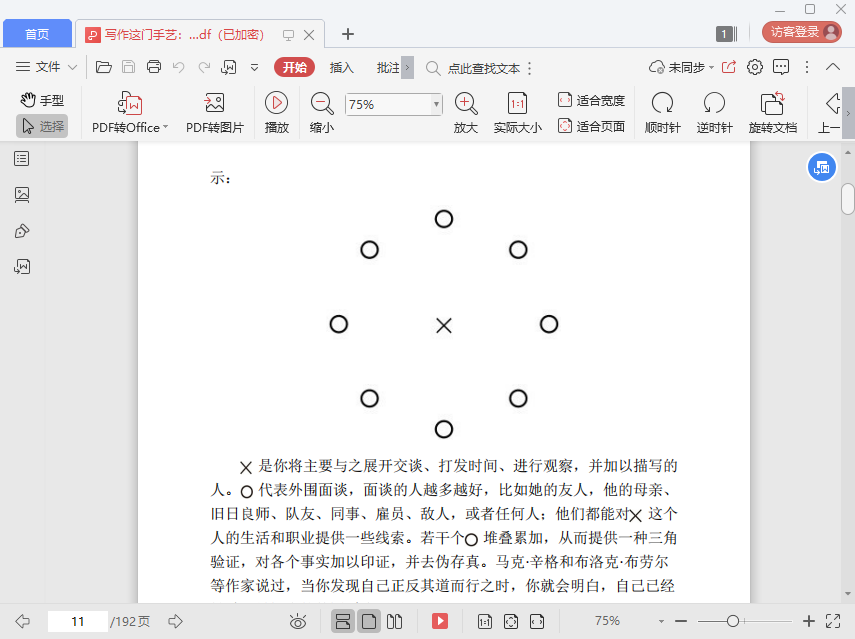Click 适合宽度 fit width button
This screenshot has width=855, height=639.
[x=591, y=100]
